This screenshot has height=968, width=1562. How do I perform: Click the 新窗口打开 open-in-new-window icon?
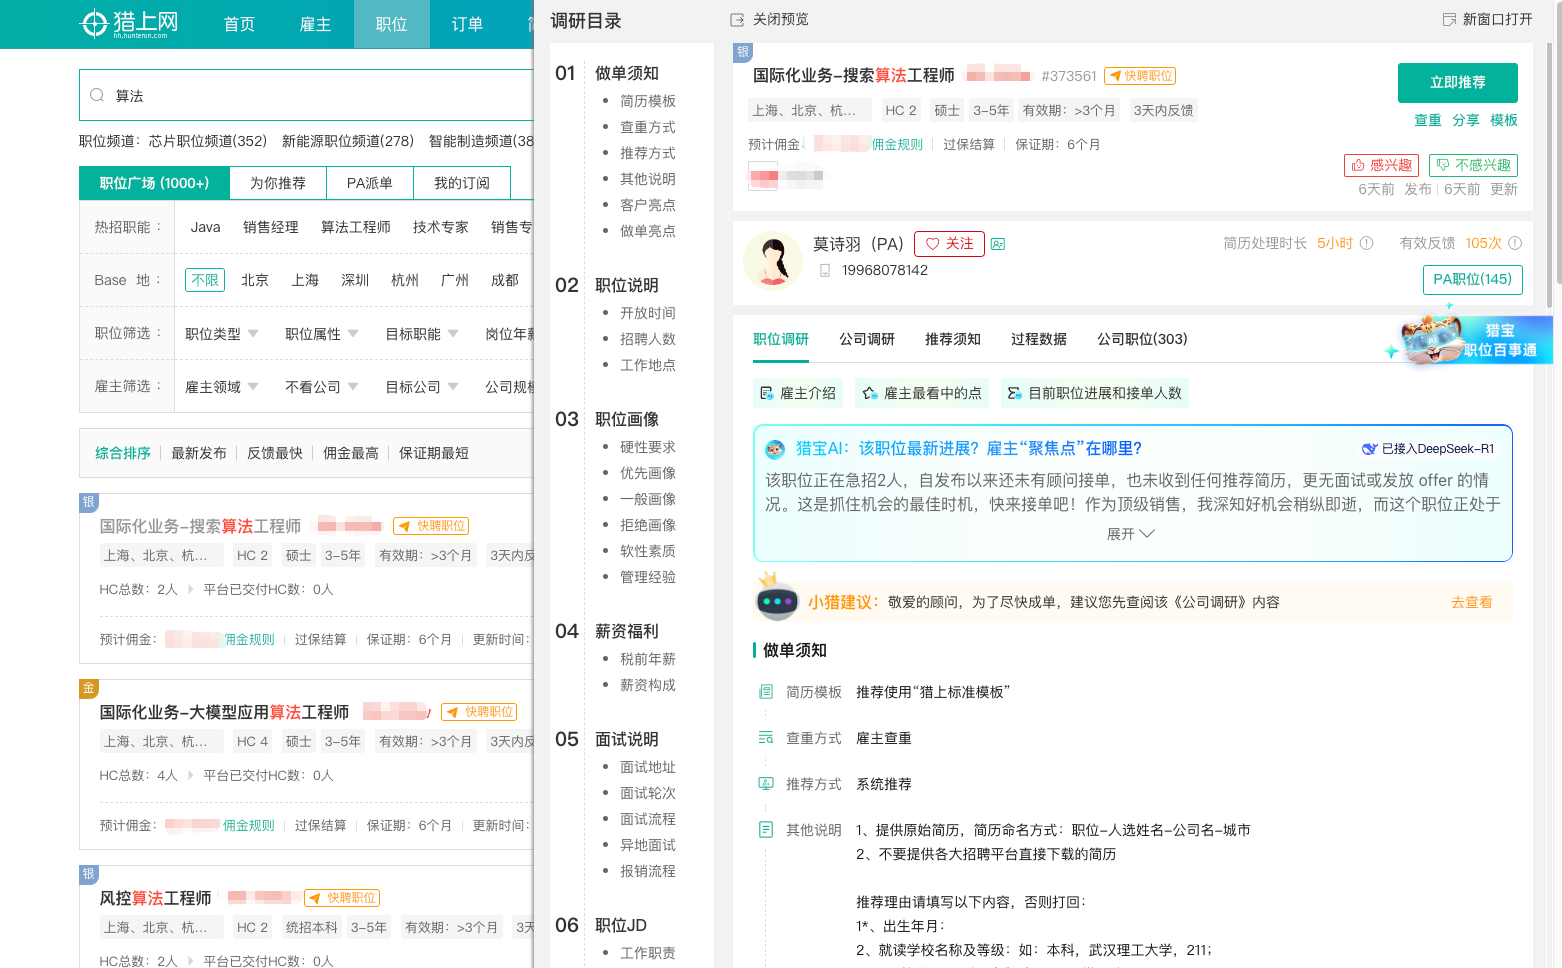[1449, 20]
